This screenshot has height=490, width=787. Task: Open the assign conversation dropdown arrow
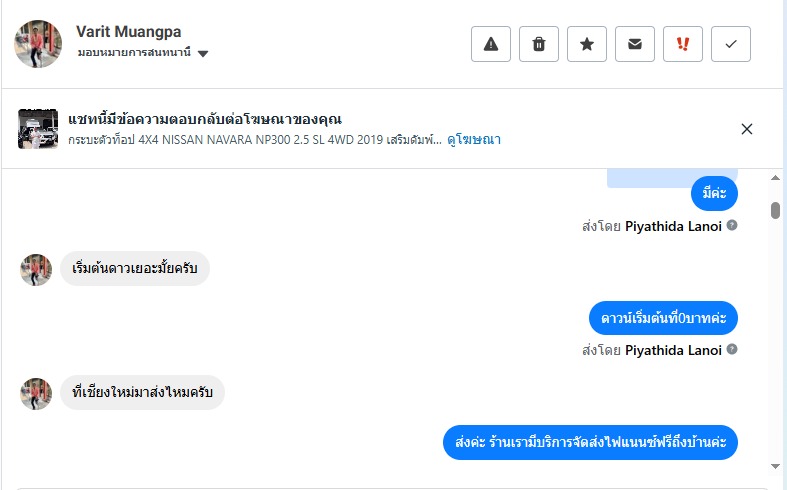click(203, 54)
